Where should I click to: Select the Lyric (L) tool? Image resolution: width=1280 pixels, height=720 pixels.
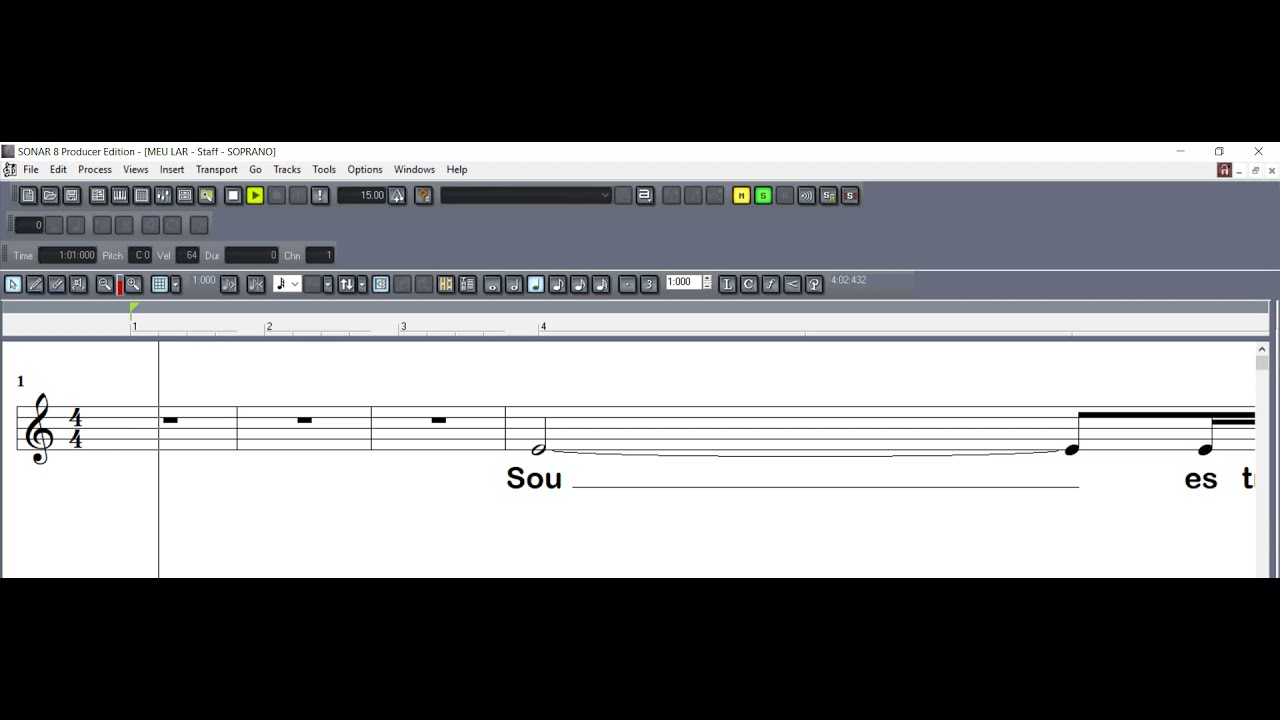727,285
